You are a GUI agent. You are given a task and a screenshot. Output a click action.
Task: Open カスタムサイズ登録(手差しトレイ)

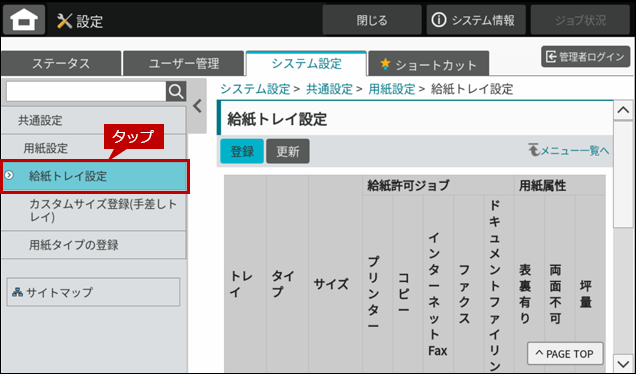pyautogui.click(x=94, y=211)
